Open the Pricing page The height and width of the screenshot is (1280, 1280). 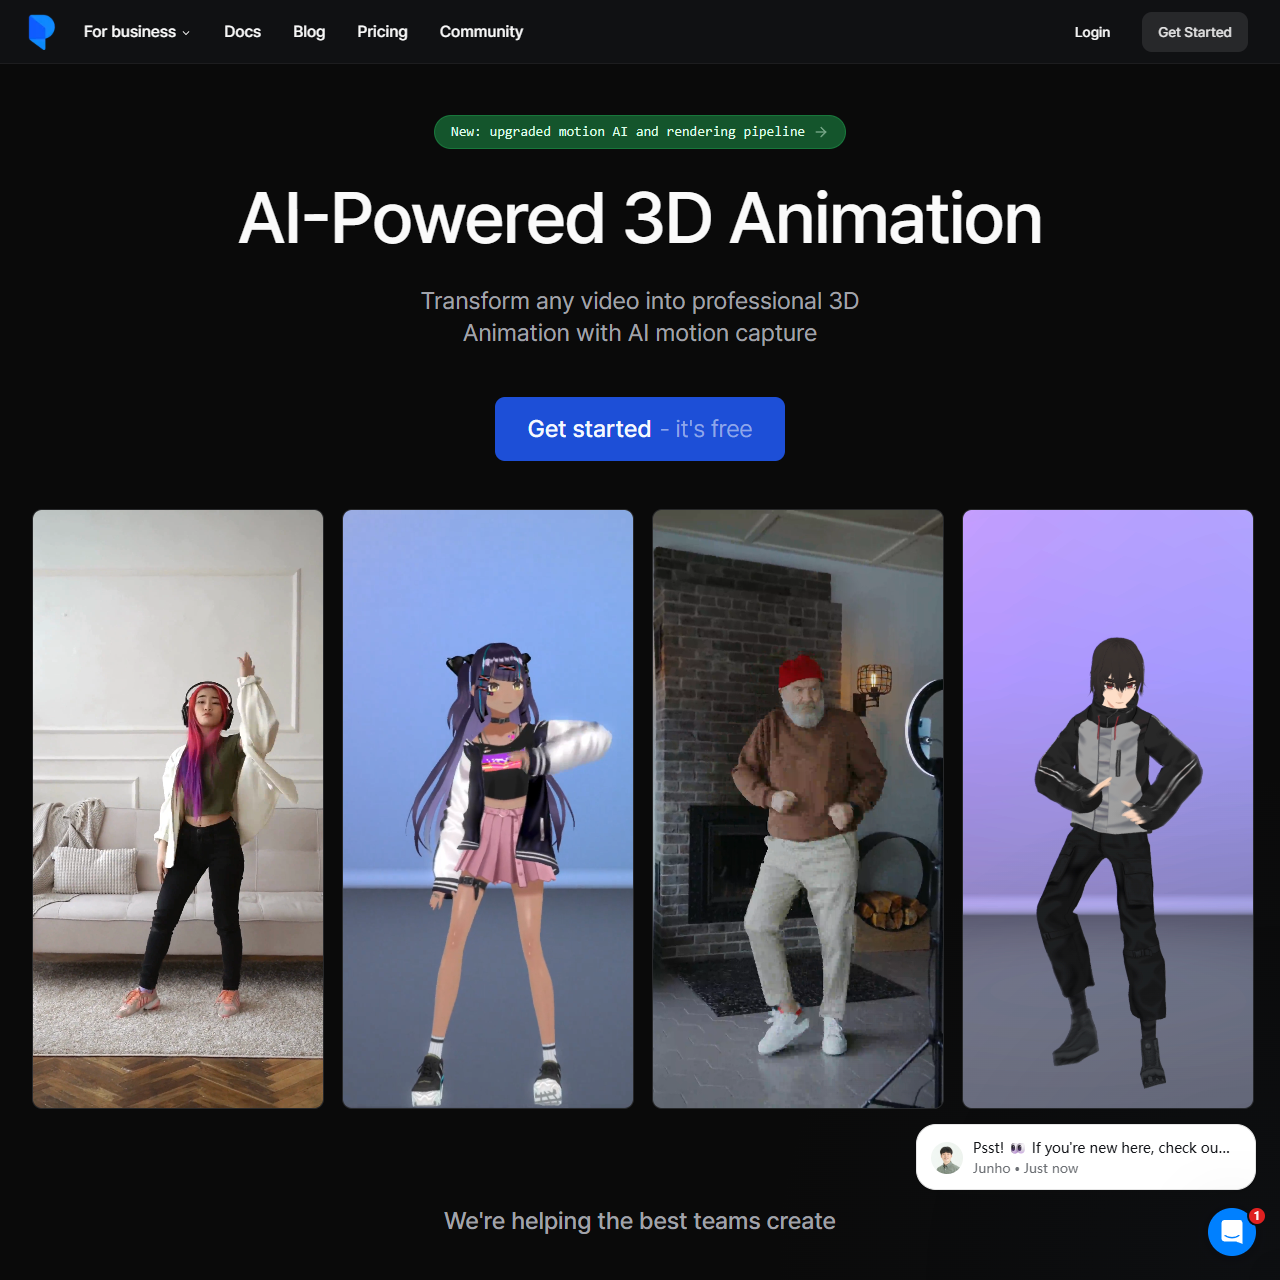pyautogui.click(x=382, y=32)
